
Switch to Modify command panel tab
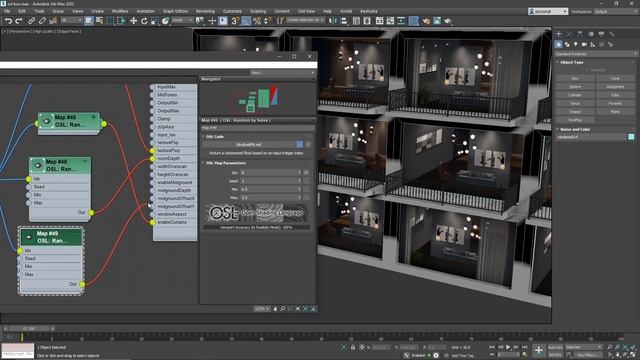569,34
